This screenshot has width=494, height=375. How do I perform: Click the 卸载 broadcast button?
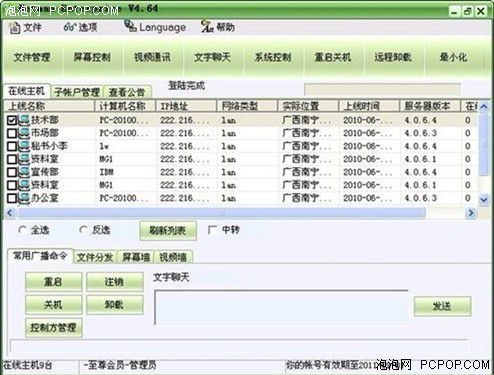pyautogui.click(x=114, y=305)
